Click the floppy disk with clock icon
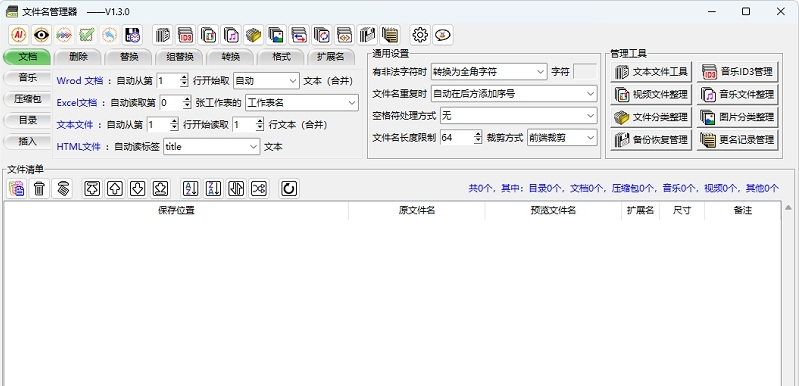 pos(132,35)
